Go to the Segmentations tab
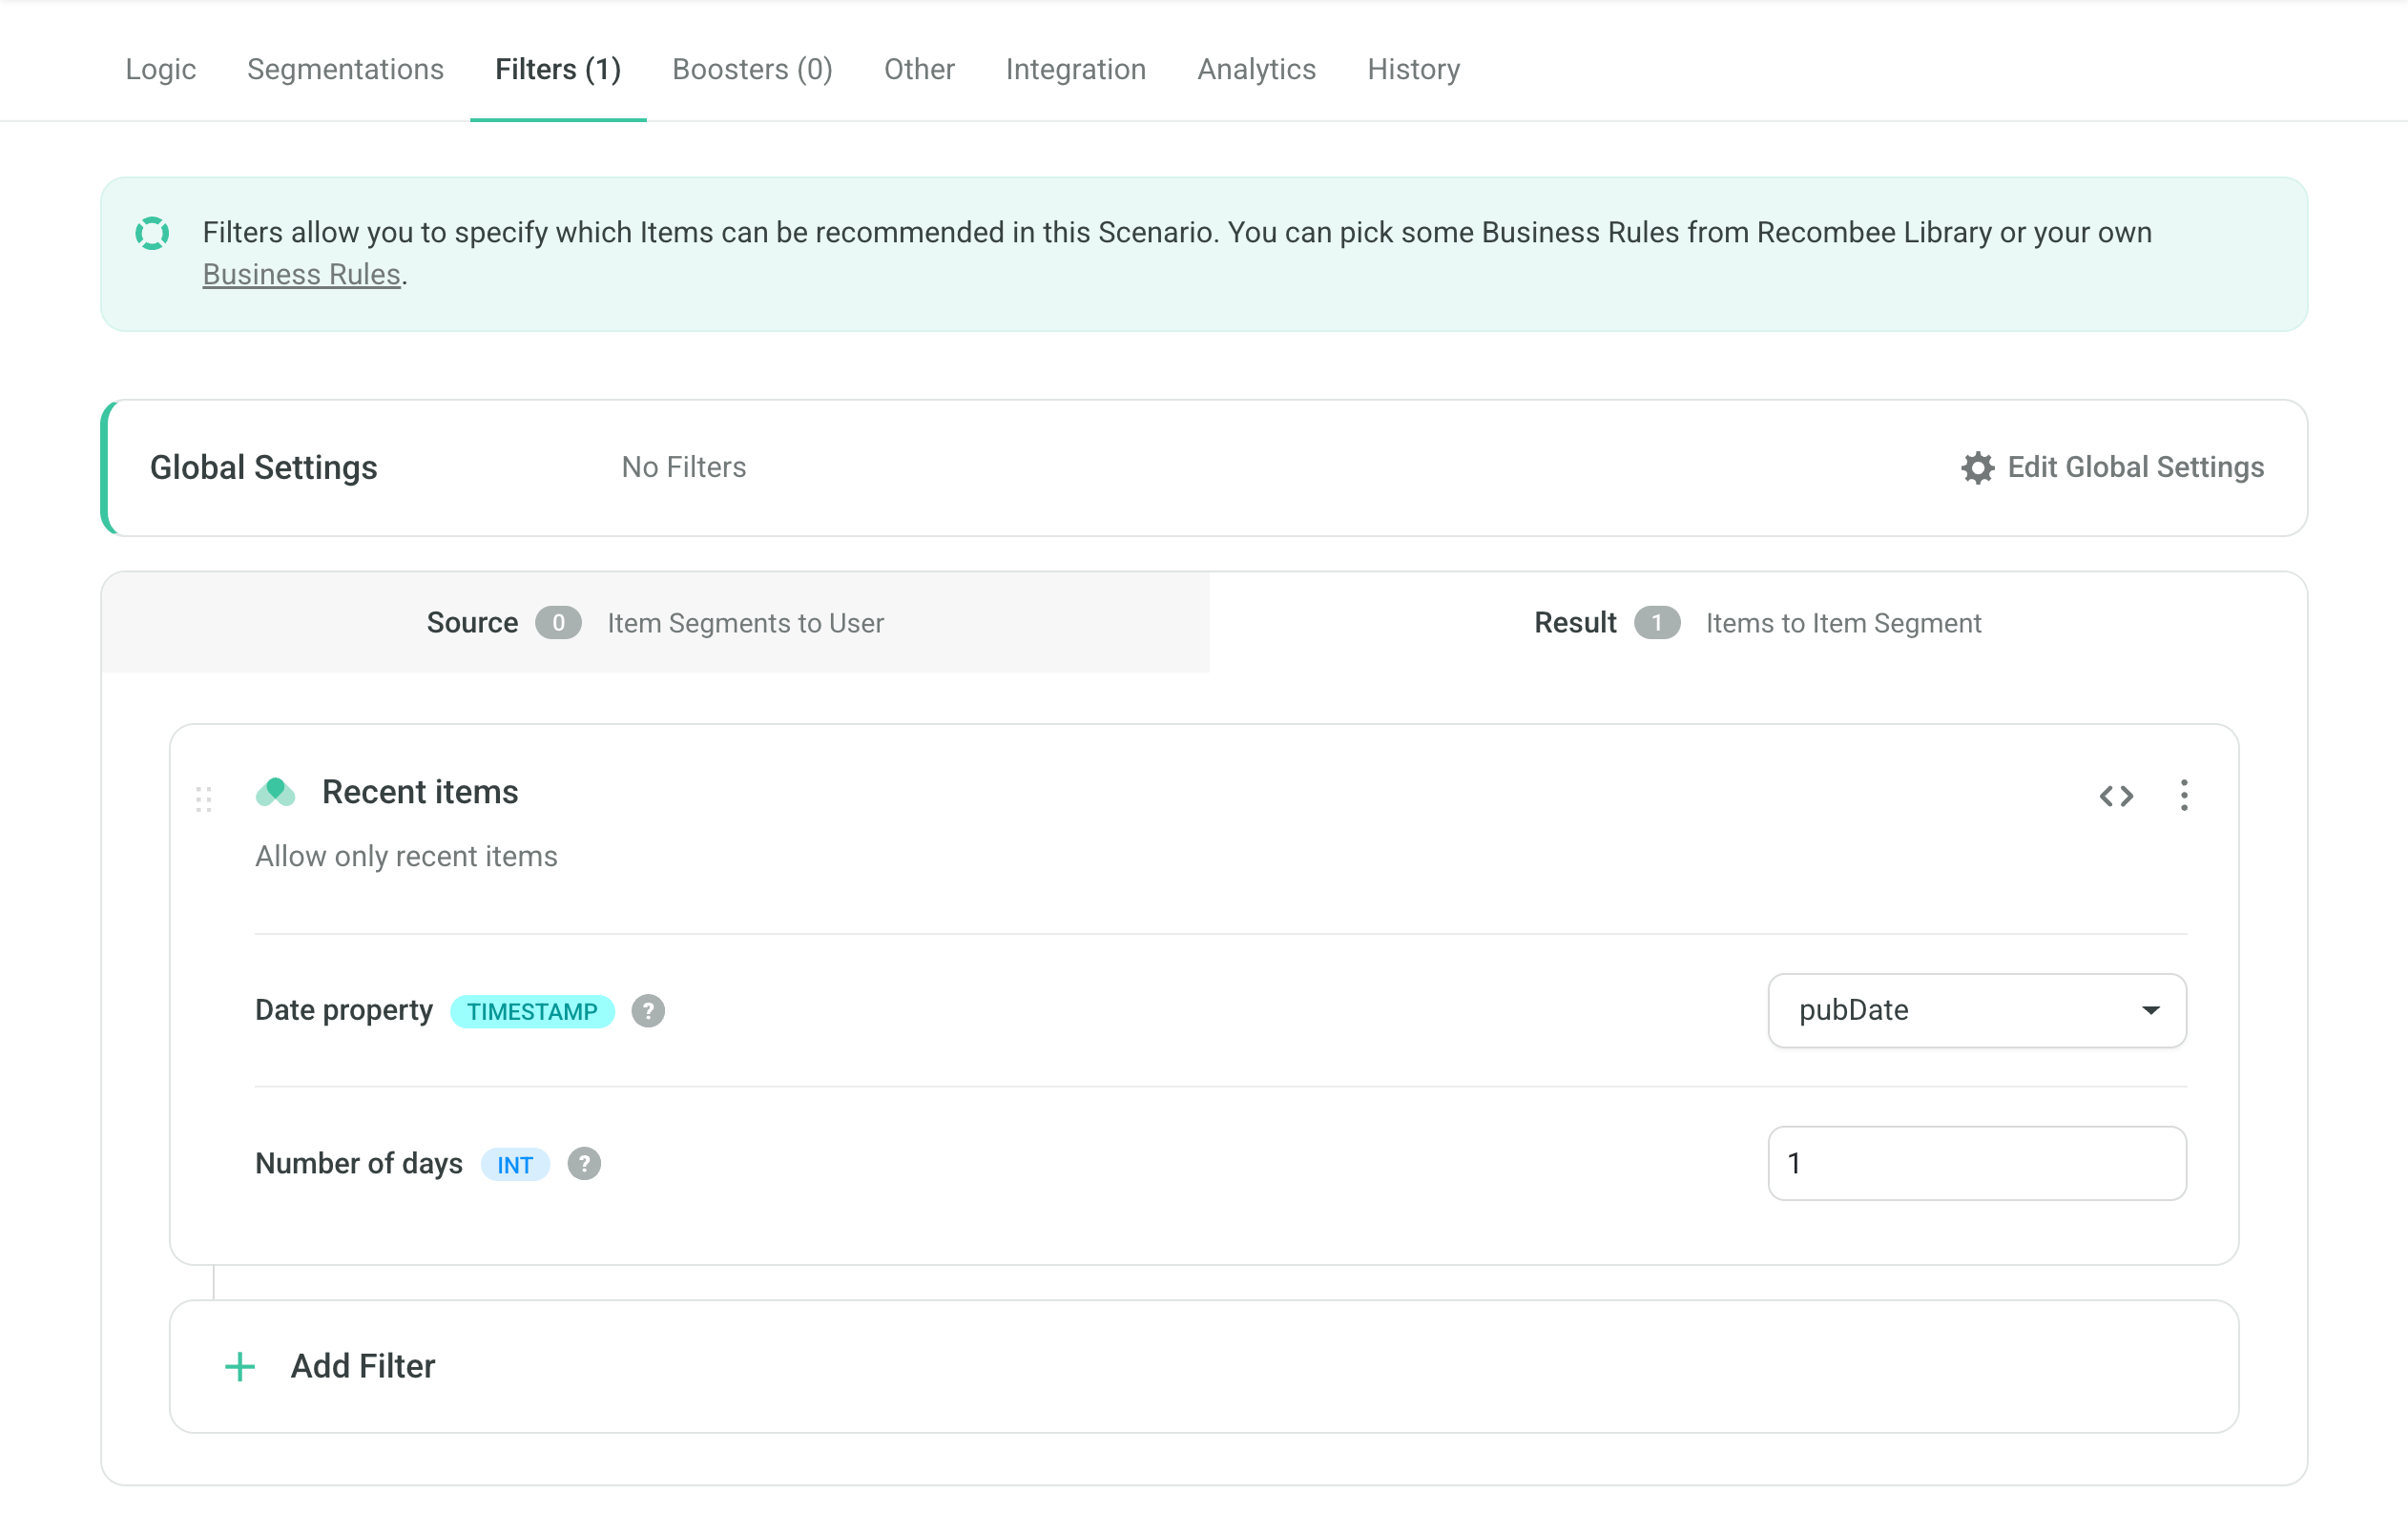Screen dimensions: 2408x1534 click(x=345, y=69)
